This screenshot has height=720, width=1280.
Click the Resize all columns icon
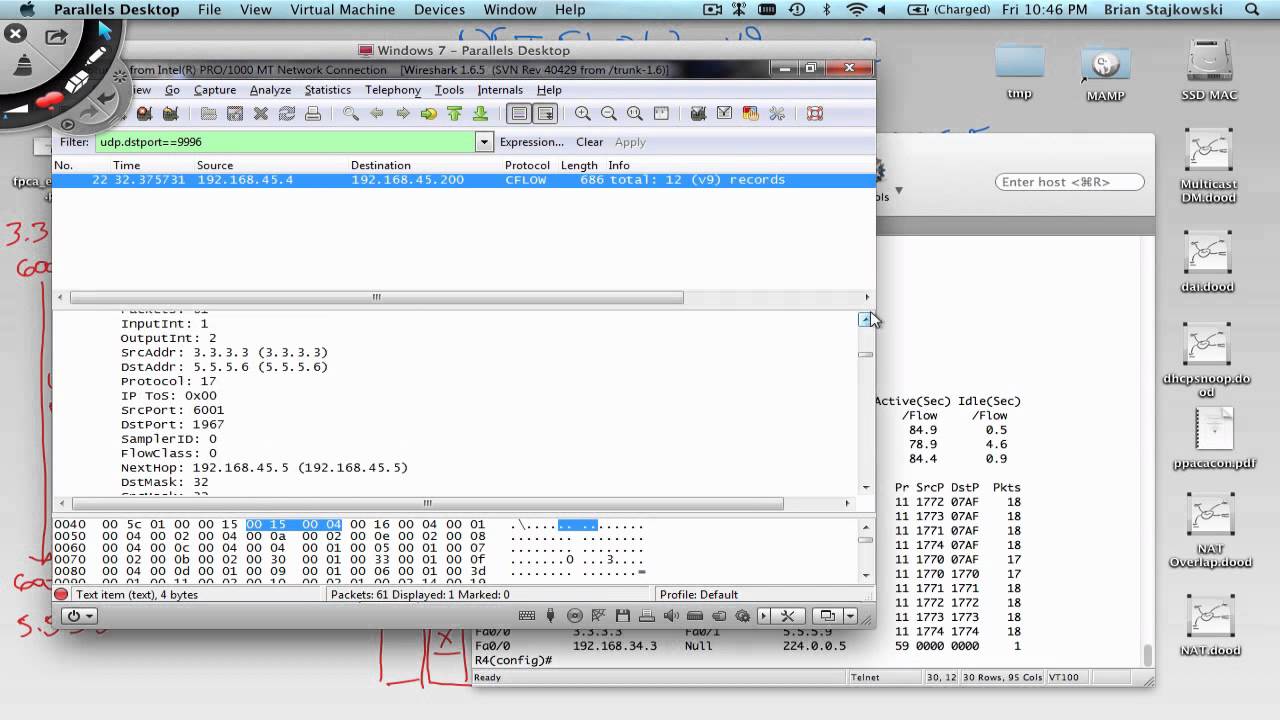point(660,114)
